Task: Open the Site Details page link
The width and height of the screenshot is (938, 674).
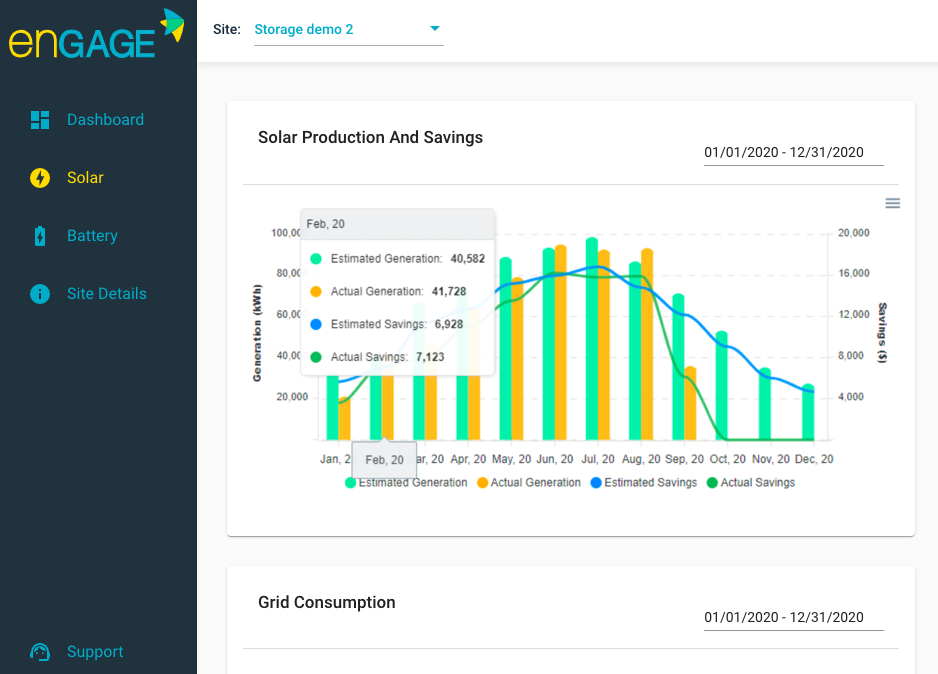Action: 106,293
